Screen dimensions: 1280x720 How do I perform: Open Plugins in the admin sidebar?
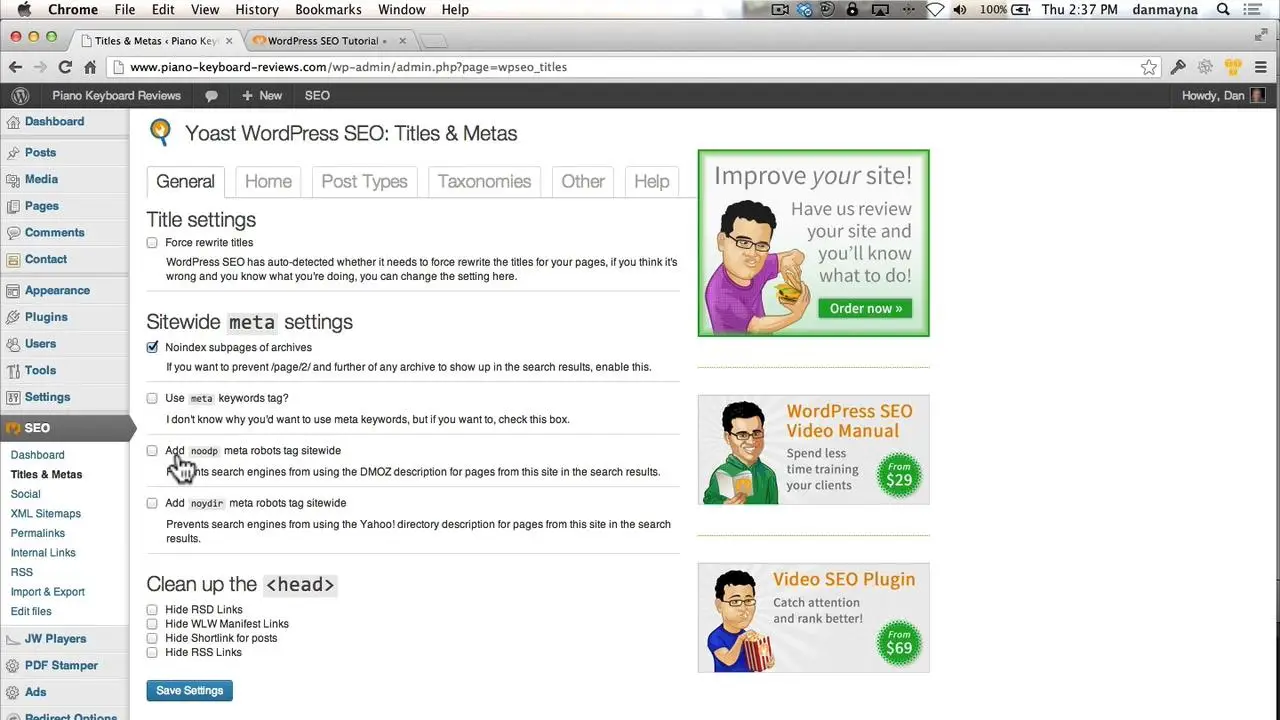(x=46, y=317)
